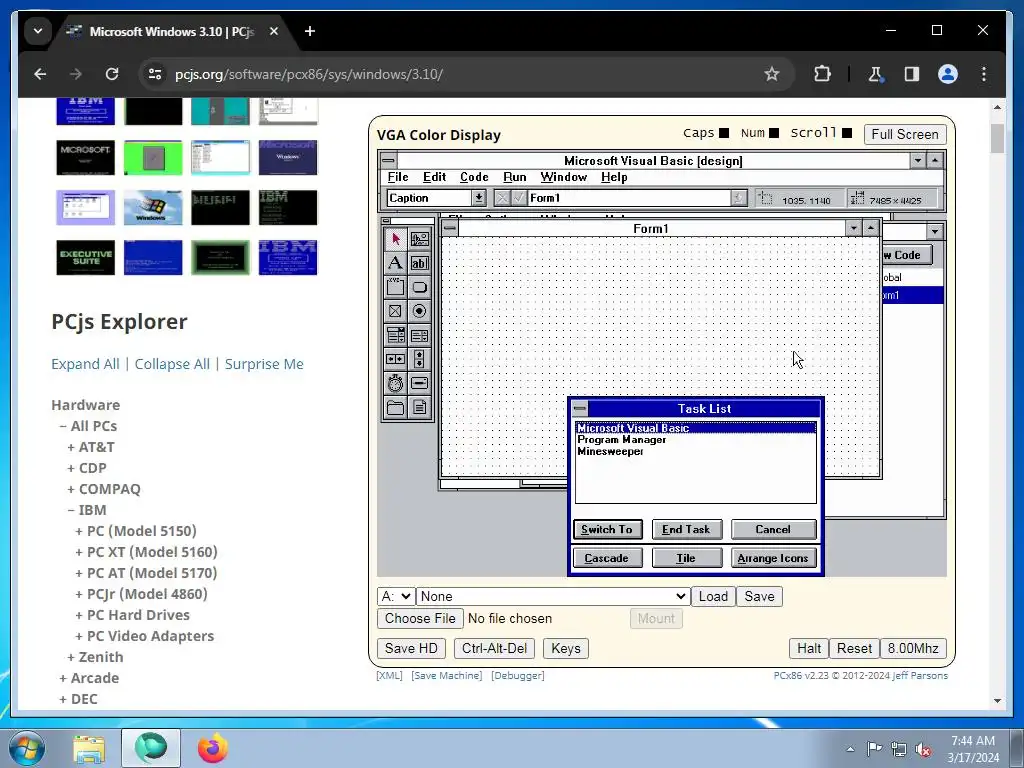Click the Cascade button
1024x768 pixels.
click(x=607, y=558)
